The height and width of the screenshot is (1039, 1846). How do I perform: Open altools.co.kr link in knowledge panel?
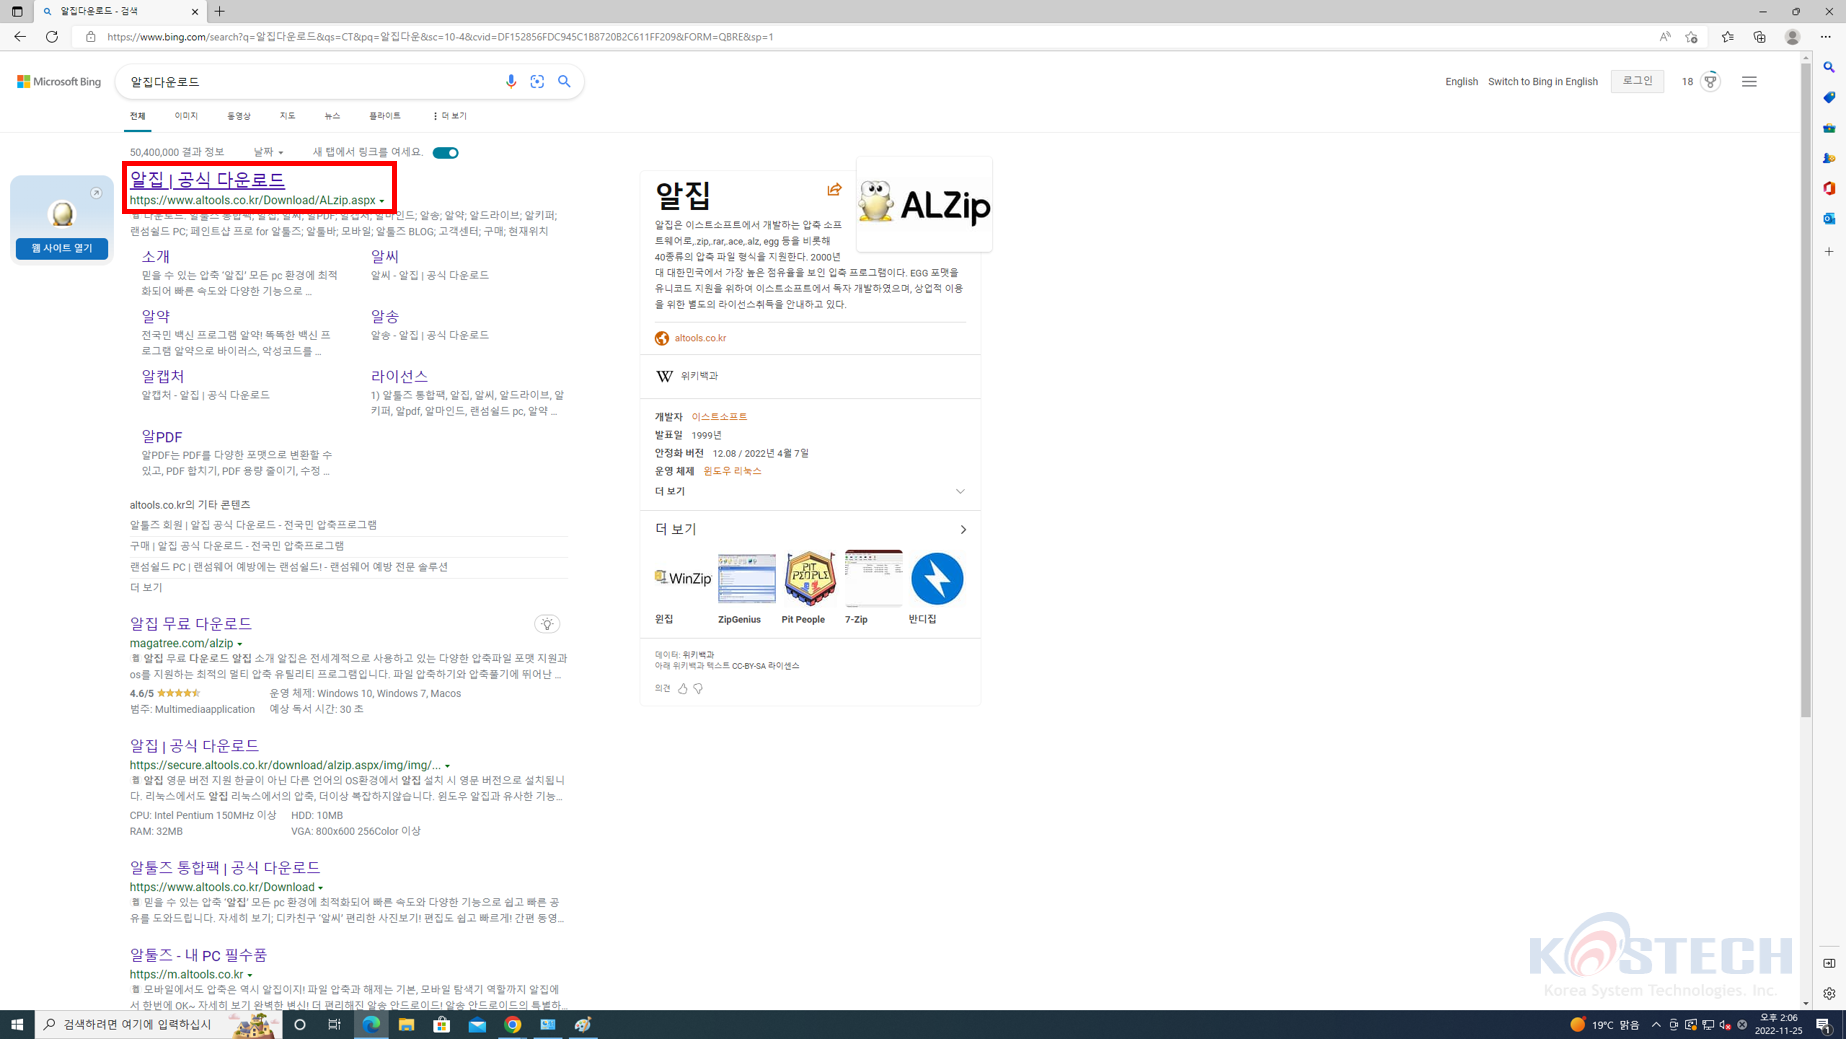tap(700, 339)
